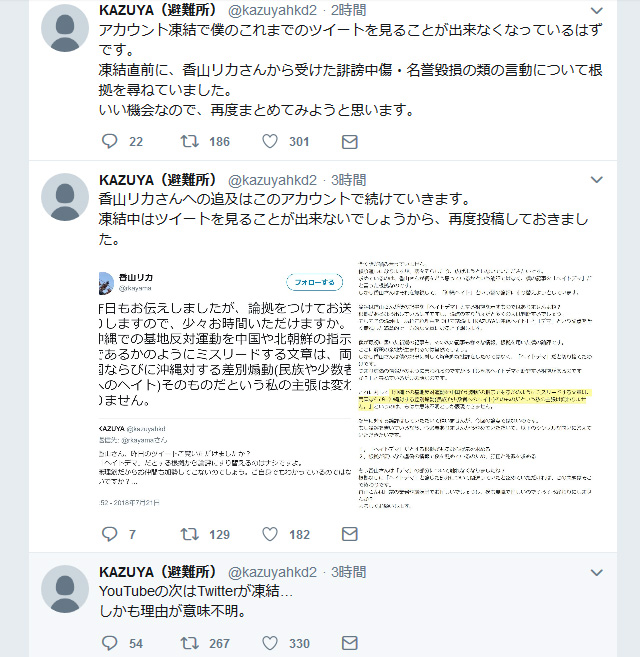The height and width of the screenshot is (657, 640).
Task: Open the envelope icon on the last tweet
Action: click(350, 643)
